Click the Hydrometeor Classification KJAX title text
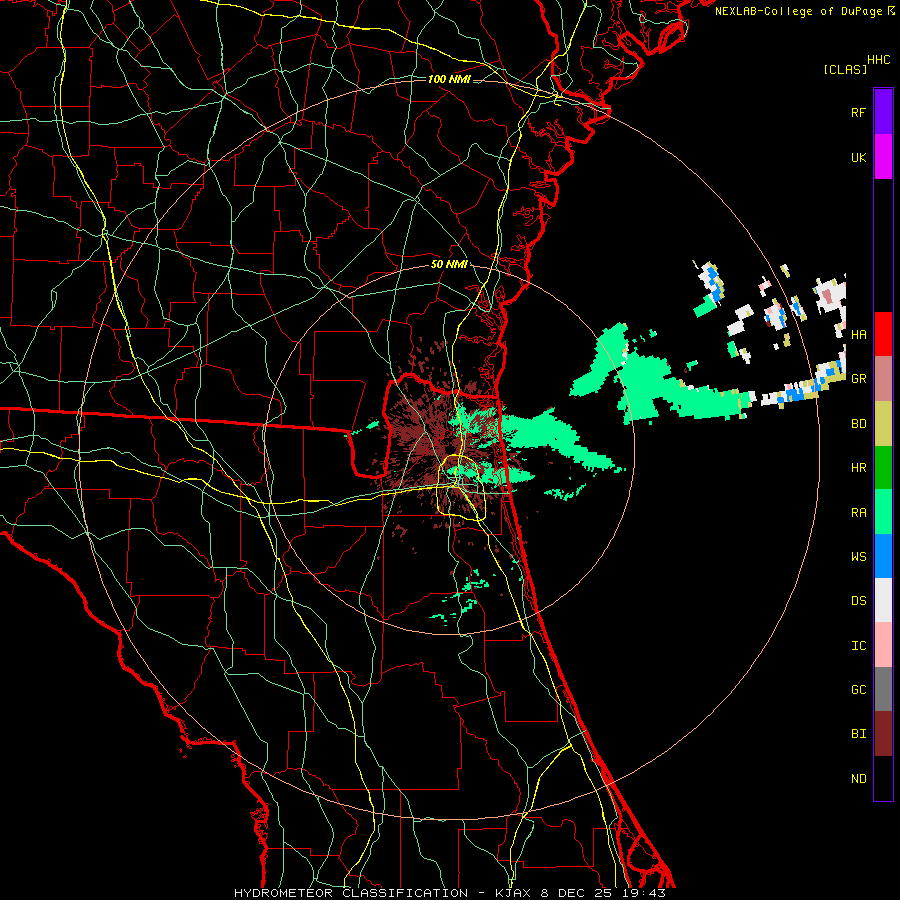The width and height of the screenshot is (900, 900). pos(449,893)
